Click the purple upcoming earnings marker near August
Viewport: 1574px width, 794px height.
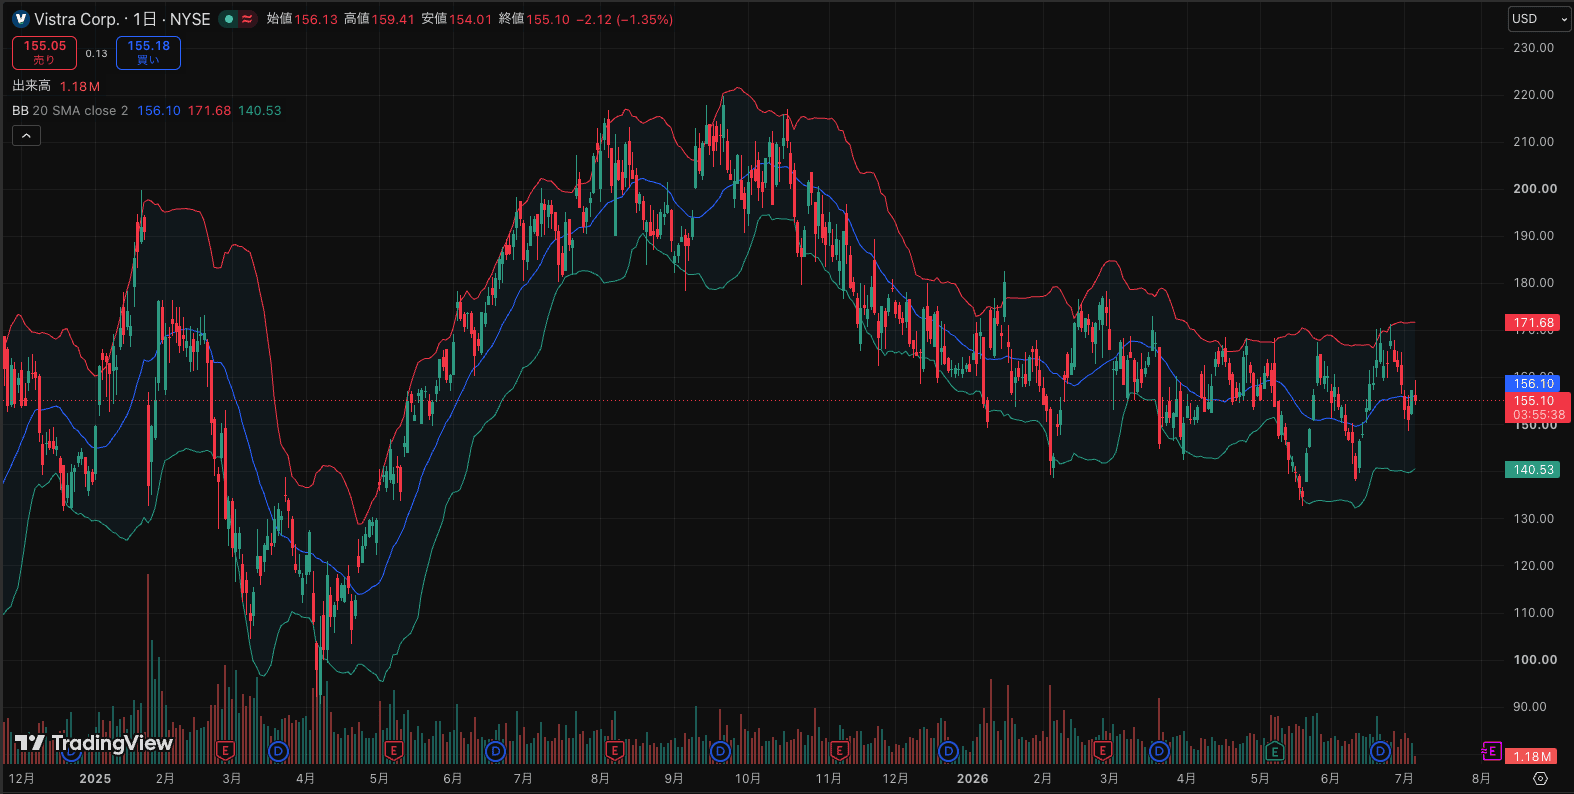[x=1491, y=750]
